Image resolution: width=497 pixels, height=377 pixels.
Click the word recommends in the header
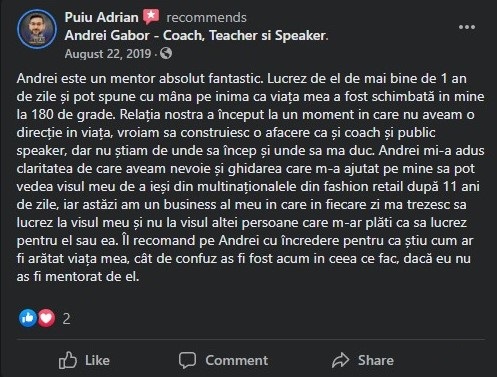[206, 18]
